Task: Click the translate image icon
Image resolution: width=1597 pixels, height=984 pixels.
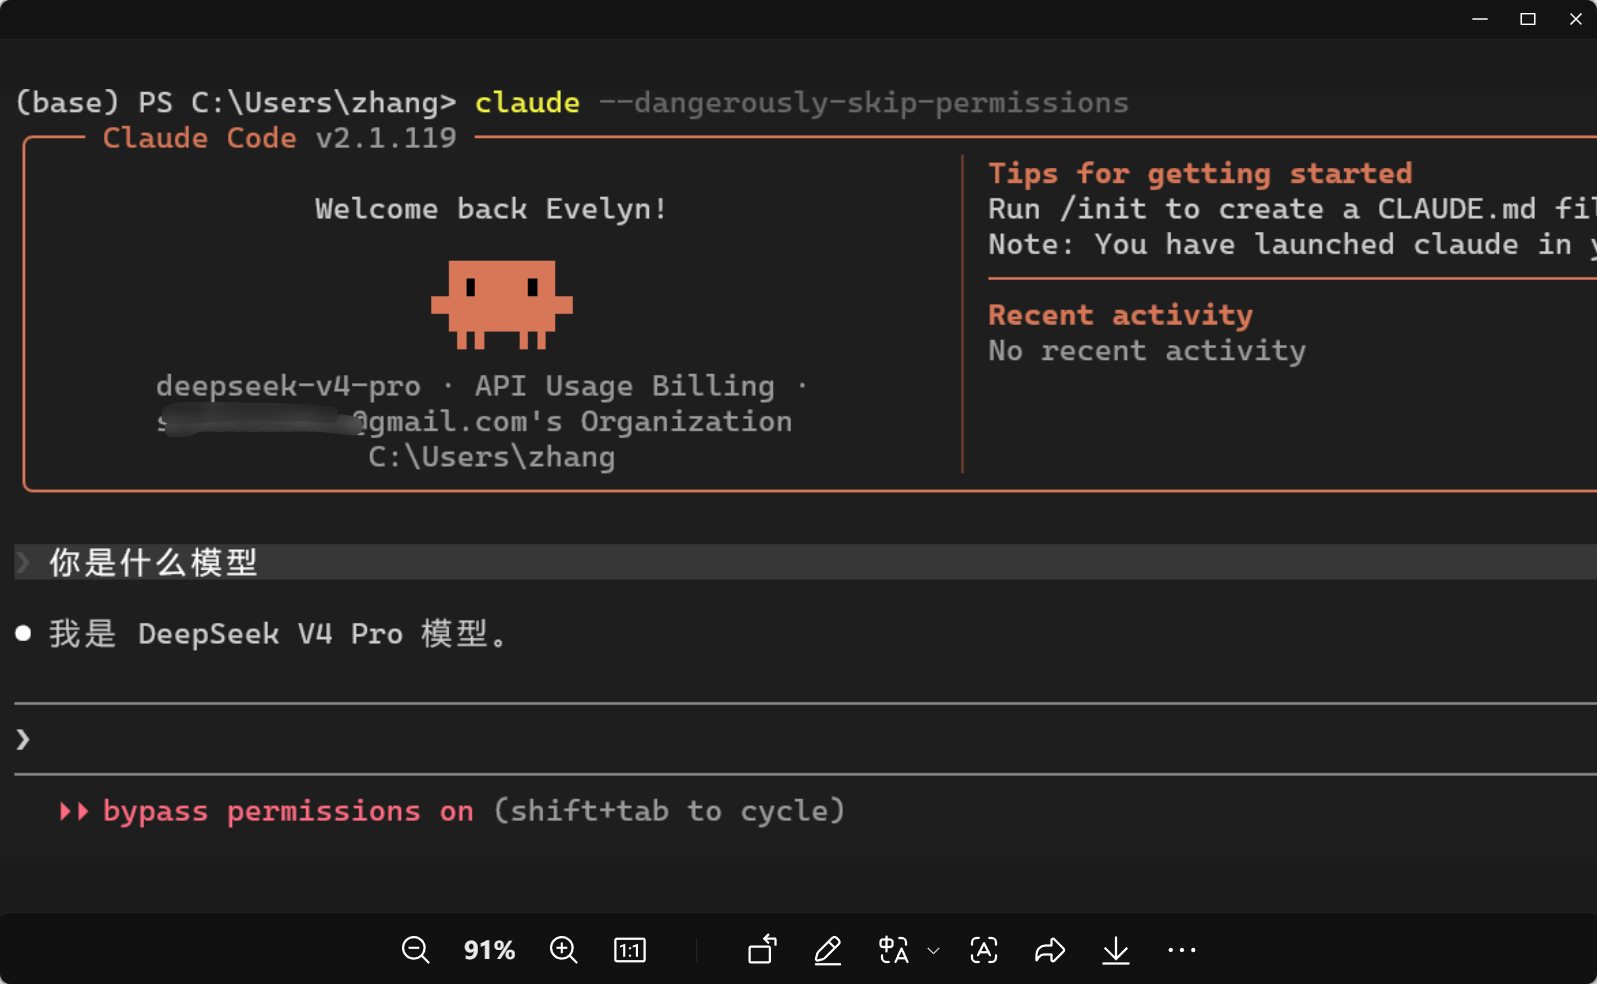Action: [x=893, y=950]
